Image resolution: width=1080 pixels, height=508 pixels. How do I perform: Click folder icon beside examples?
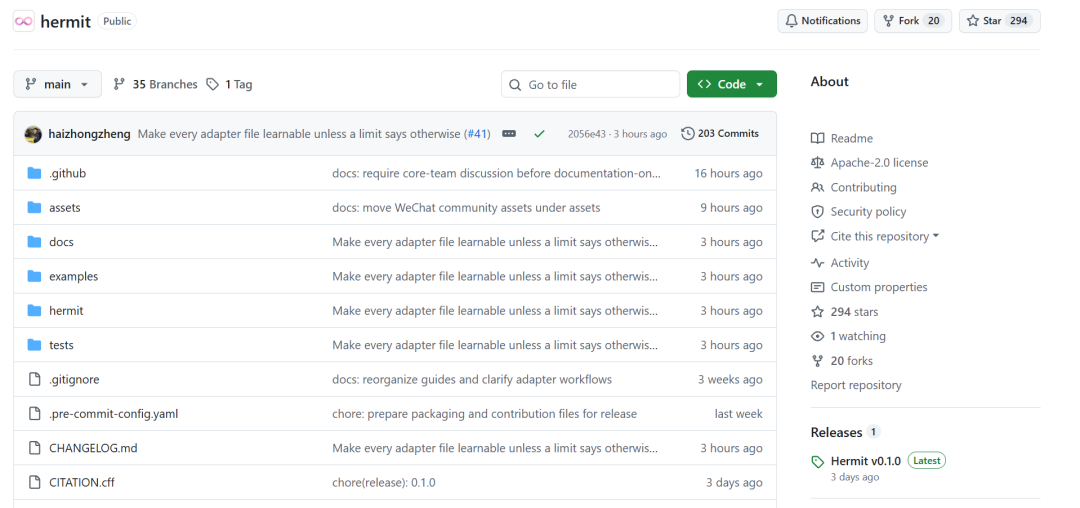click(x=34, y=276)
